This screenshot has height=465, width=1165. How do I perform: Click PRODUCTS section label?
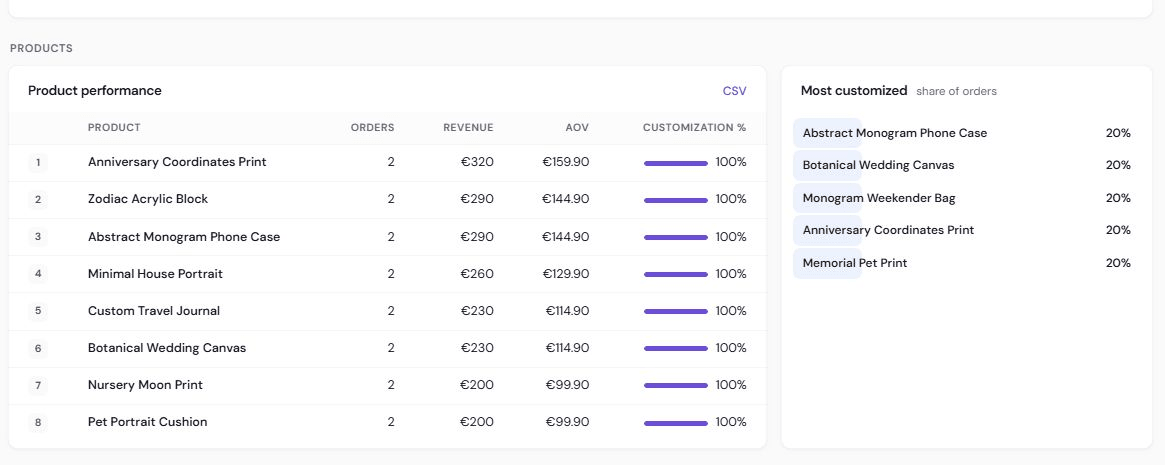pyautogui.click(x=41, y=49)
